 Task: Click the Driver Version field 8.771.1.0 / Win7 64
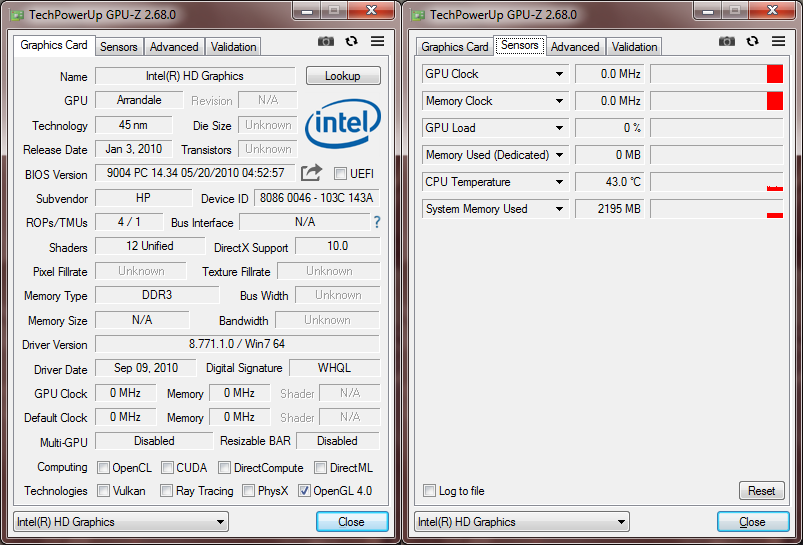(x=237, y=344)
